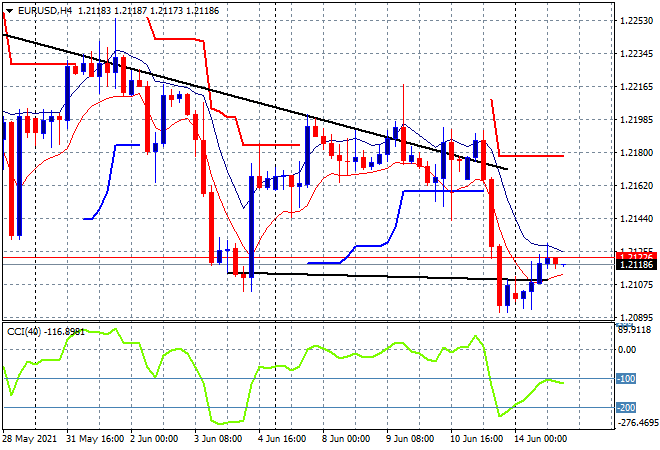Click the 0.00 CCI scale label
660x450 pixels.
point(627,349)
